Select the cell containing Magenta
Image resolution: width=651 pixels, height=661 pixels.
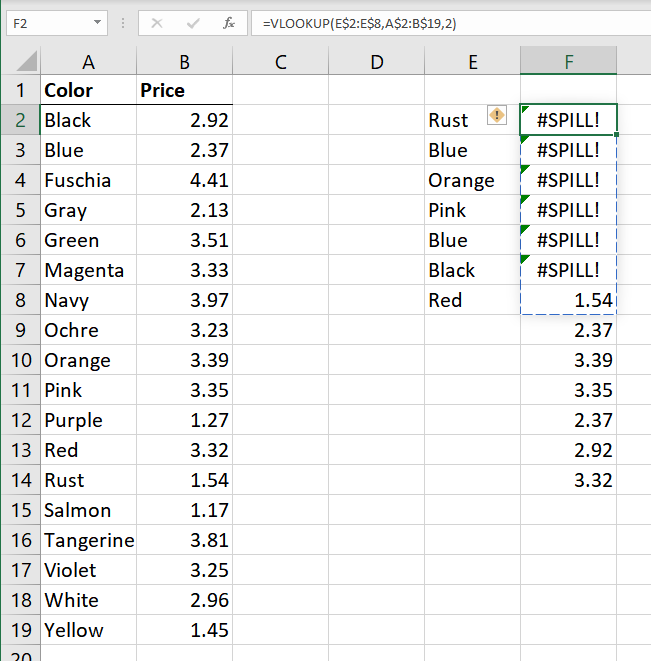[x=89, y=270]
